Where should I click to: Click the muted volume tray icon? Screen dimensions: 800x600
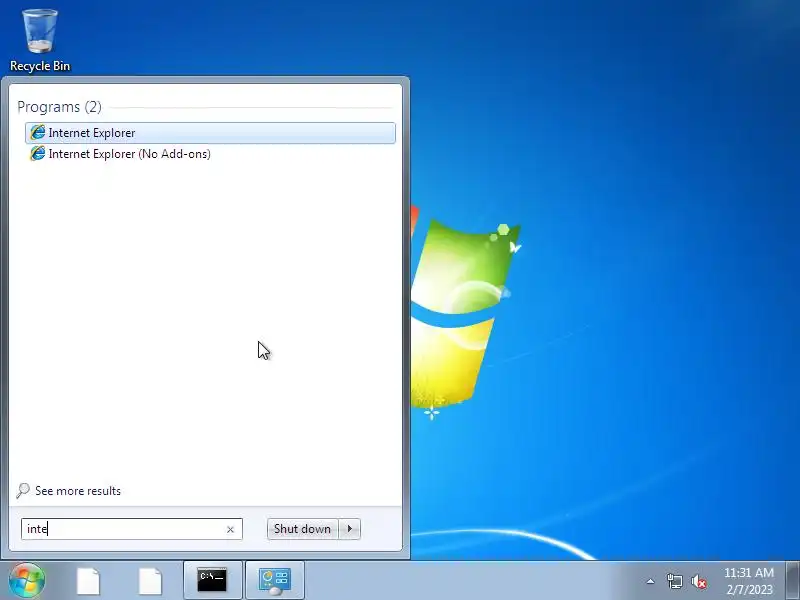[699, 581]
